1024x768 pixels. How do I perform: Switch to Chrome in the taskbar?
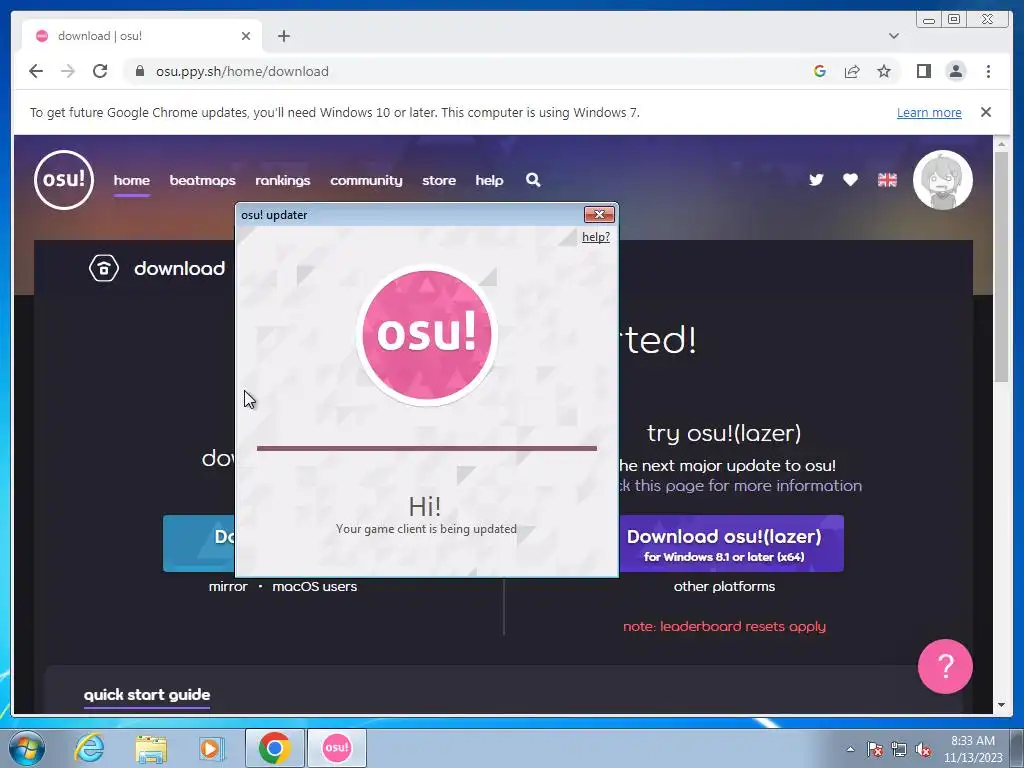point(274,748)
